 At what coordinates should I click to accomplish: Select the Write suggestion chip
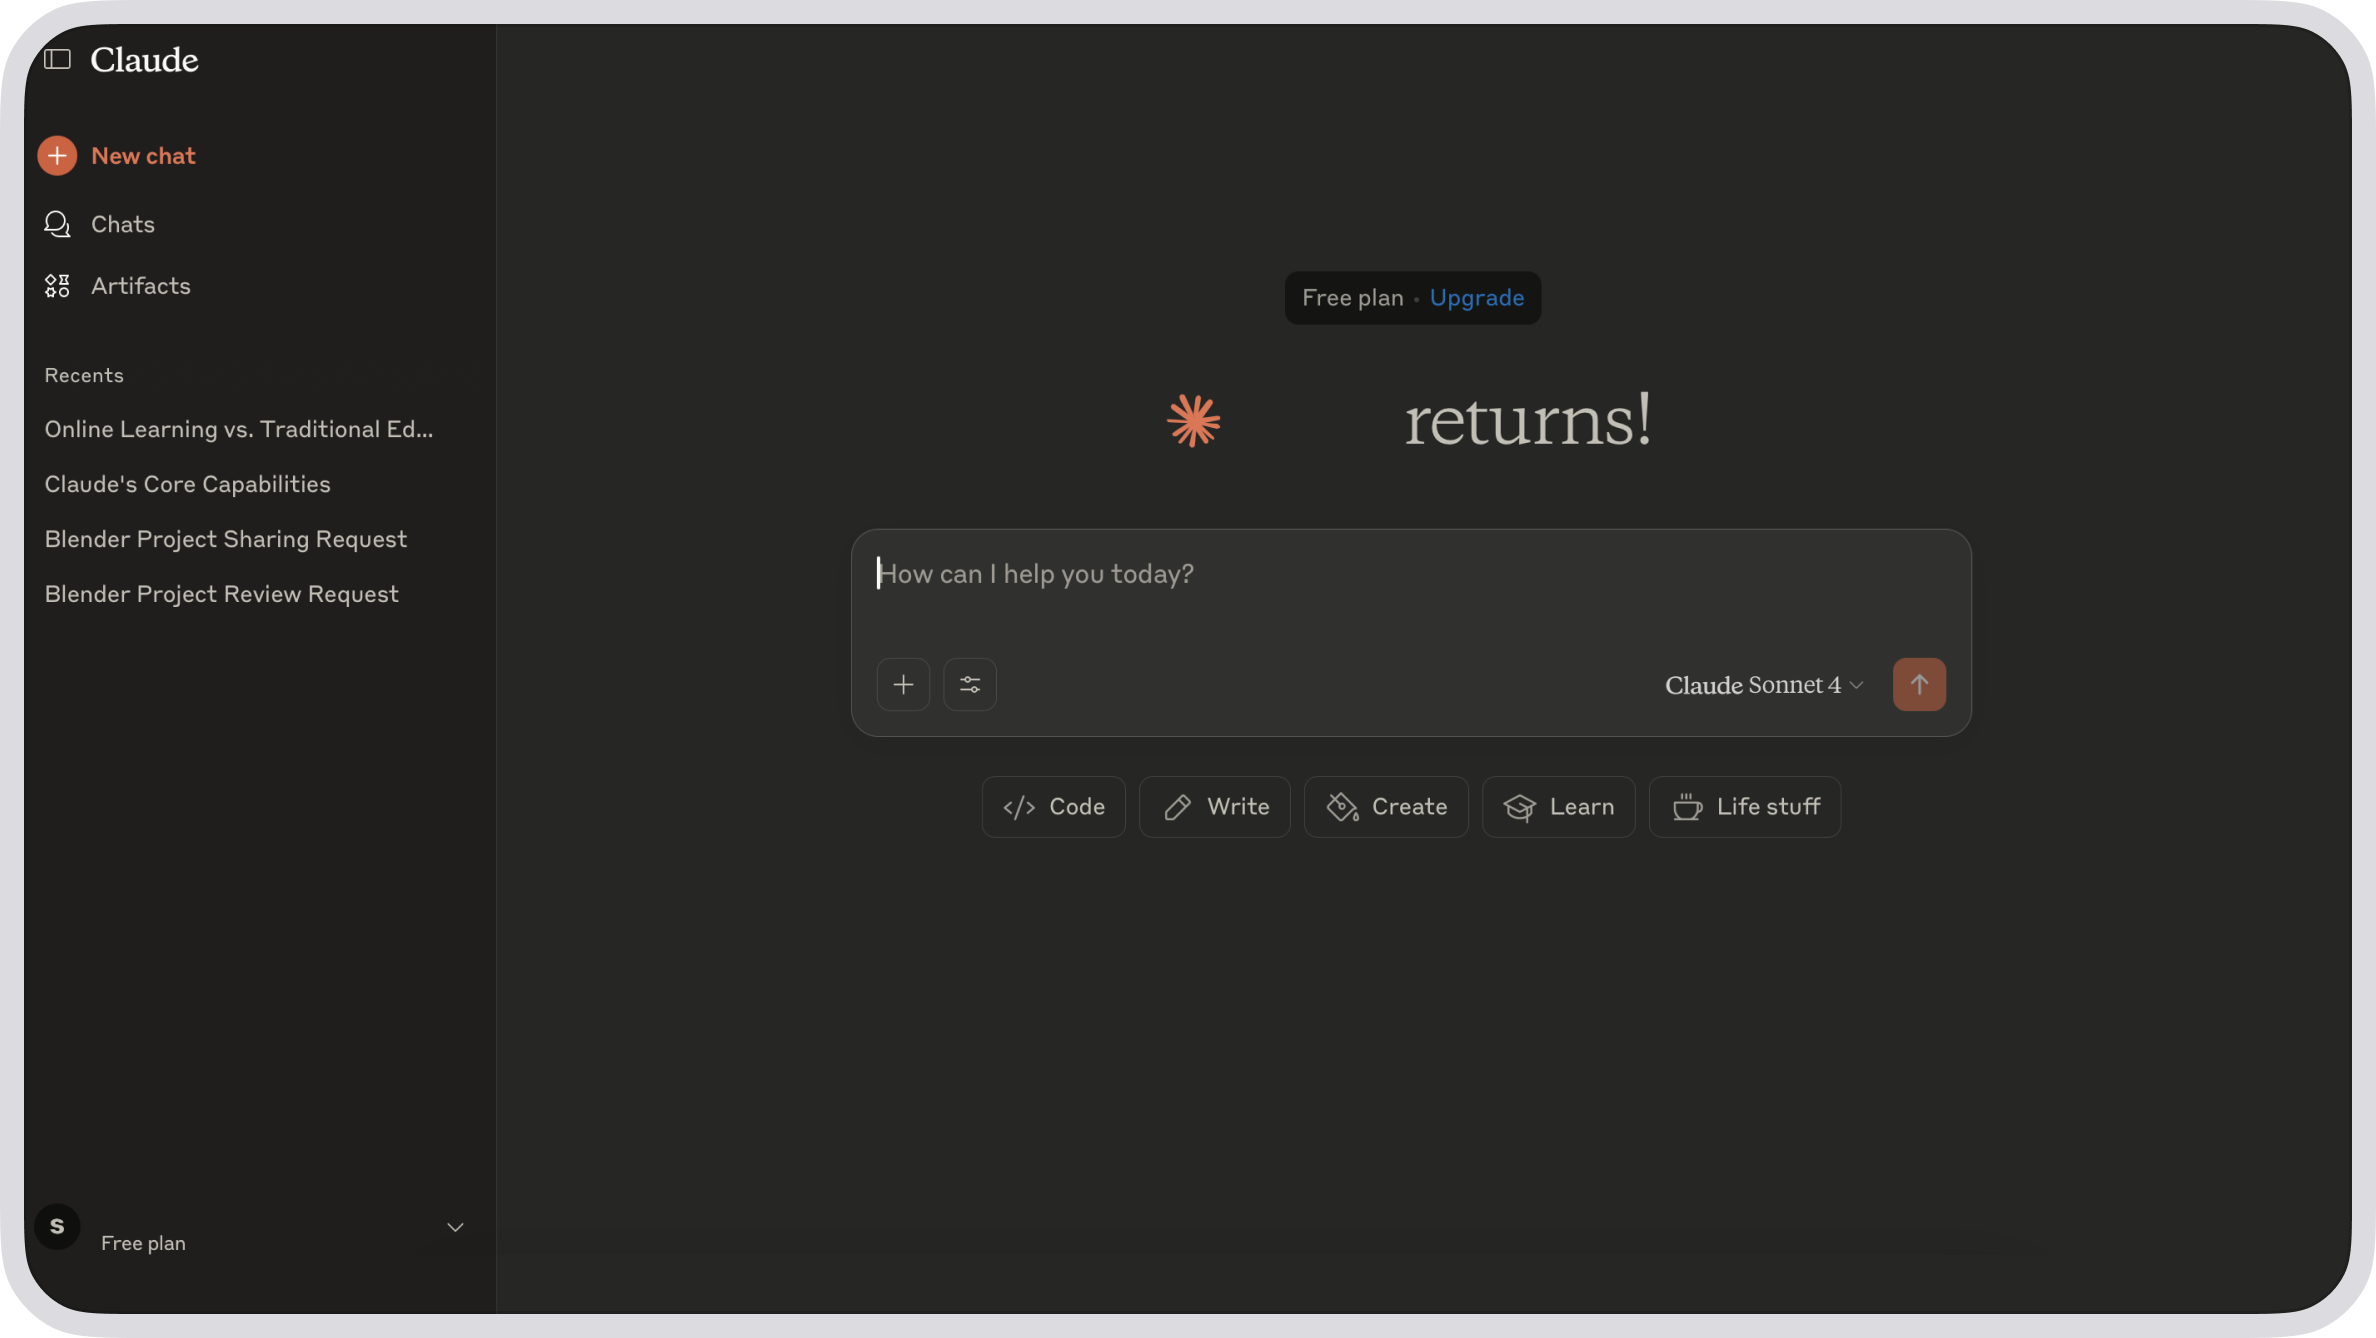click(1215, 807)
